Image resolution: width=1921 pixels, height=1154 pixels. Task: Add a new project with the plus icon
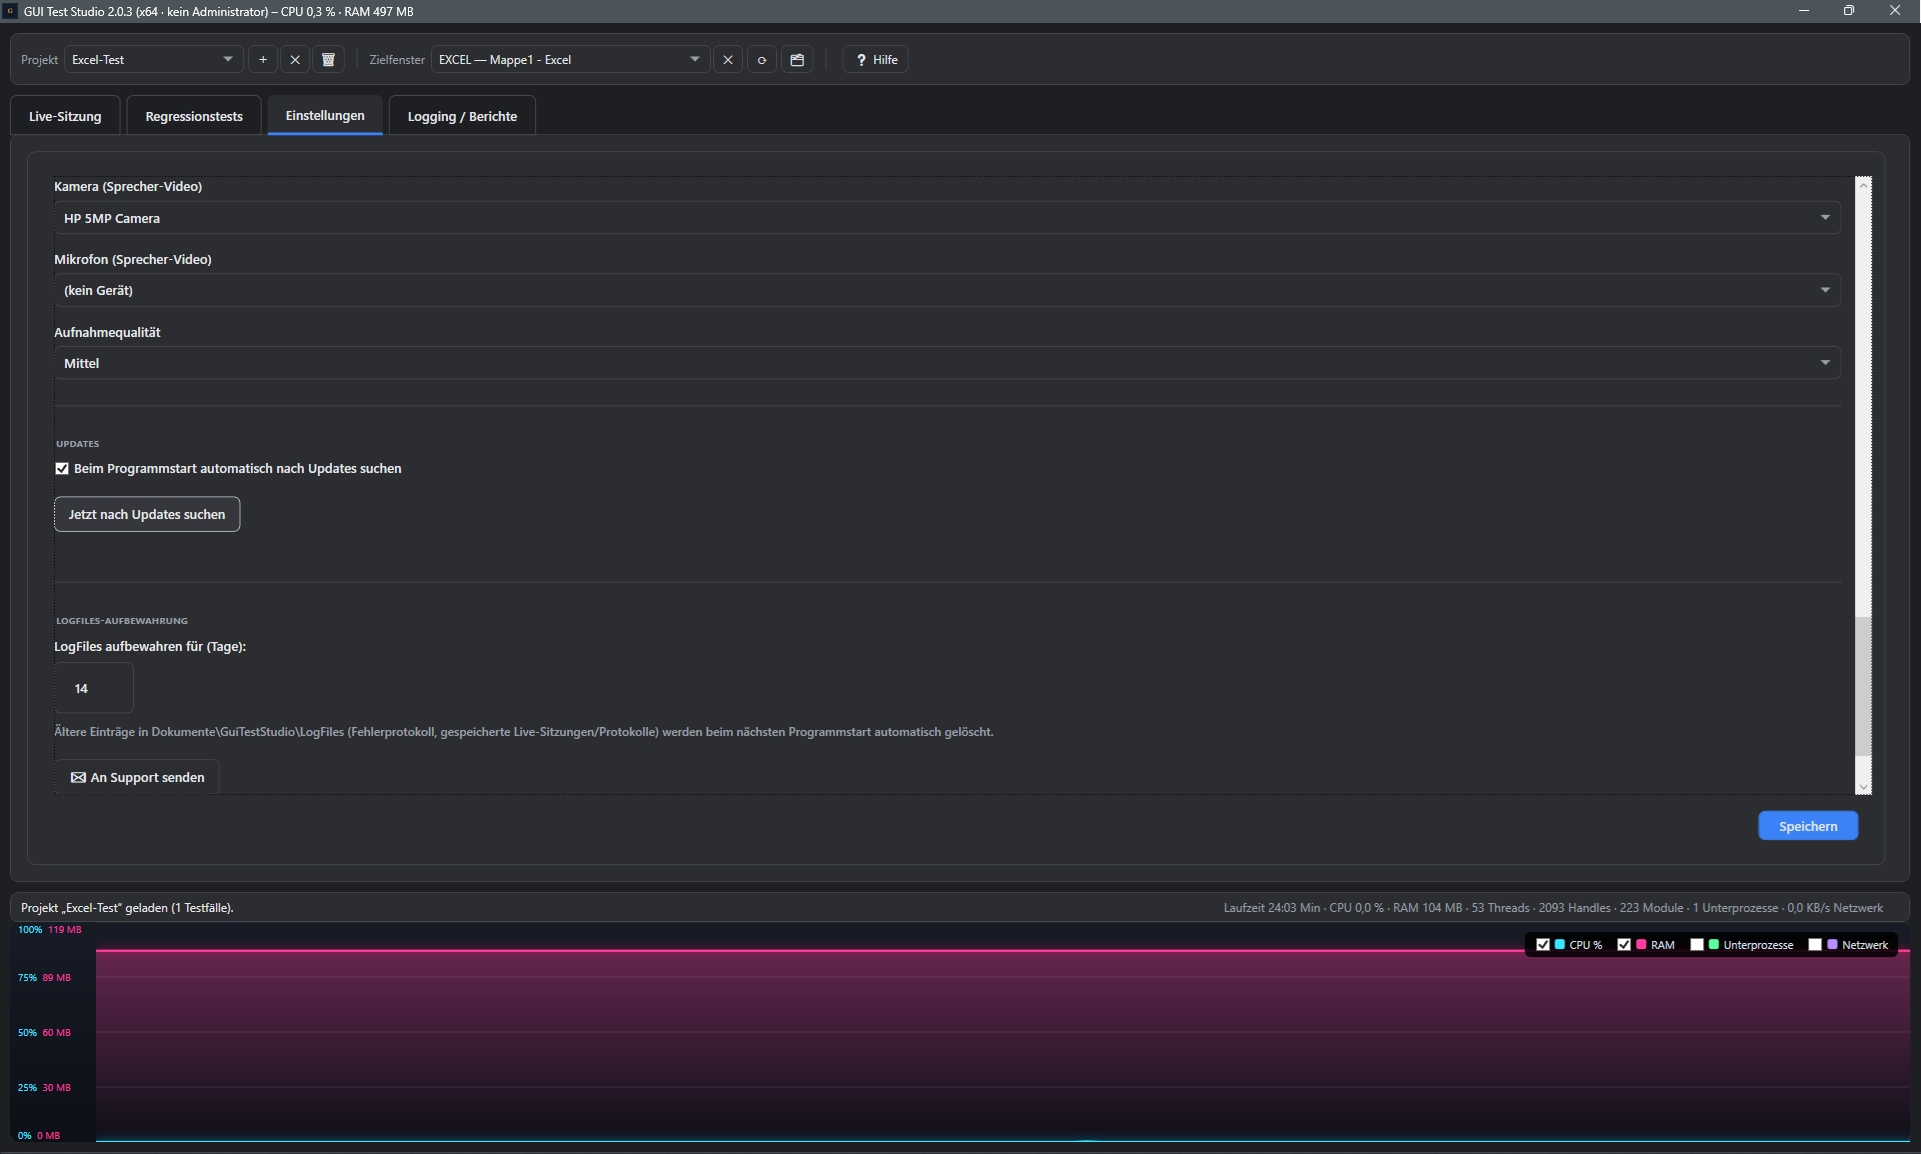(x=263, y=60)
